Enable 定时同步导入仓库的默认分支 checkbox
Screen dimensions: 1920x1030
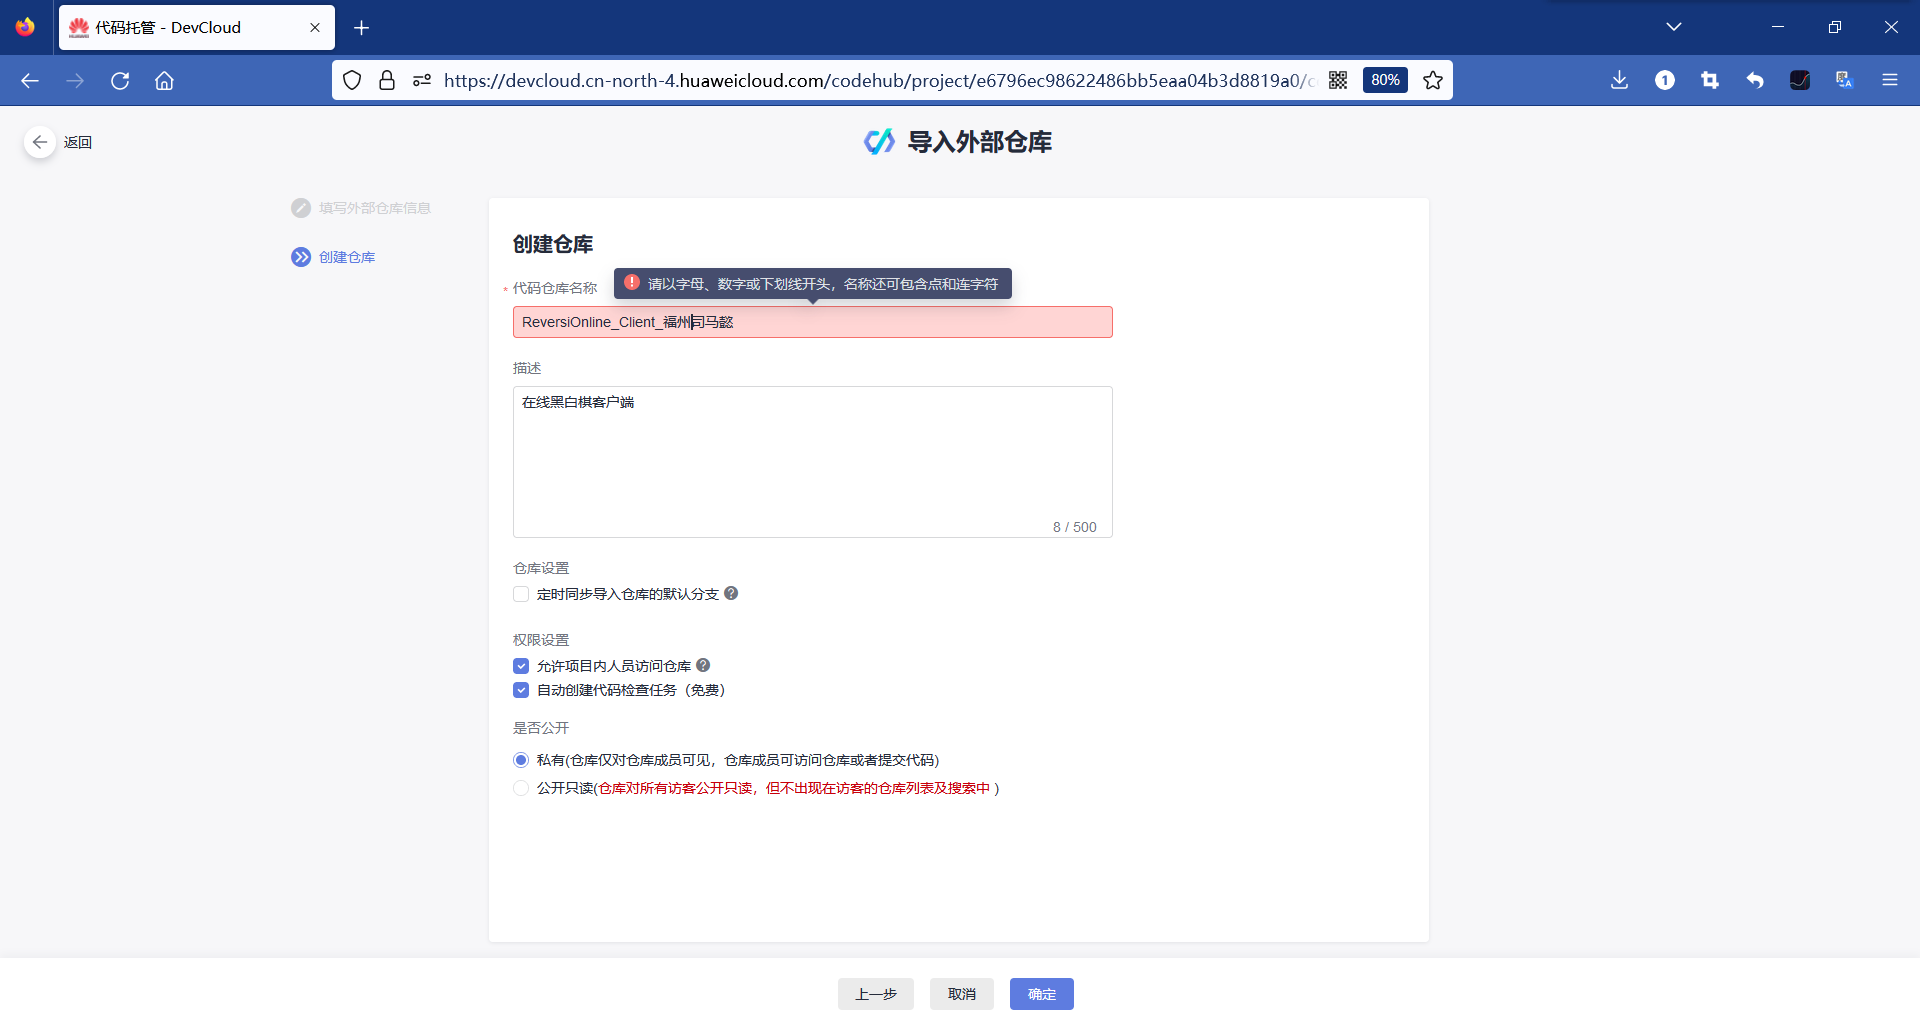click(521, 593)
